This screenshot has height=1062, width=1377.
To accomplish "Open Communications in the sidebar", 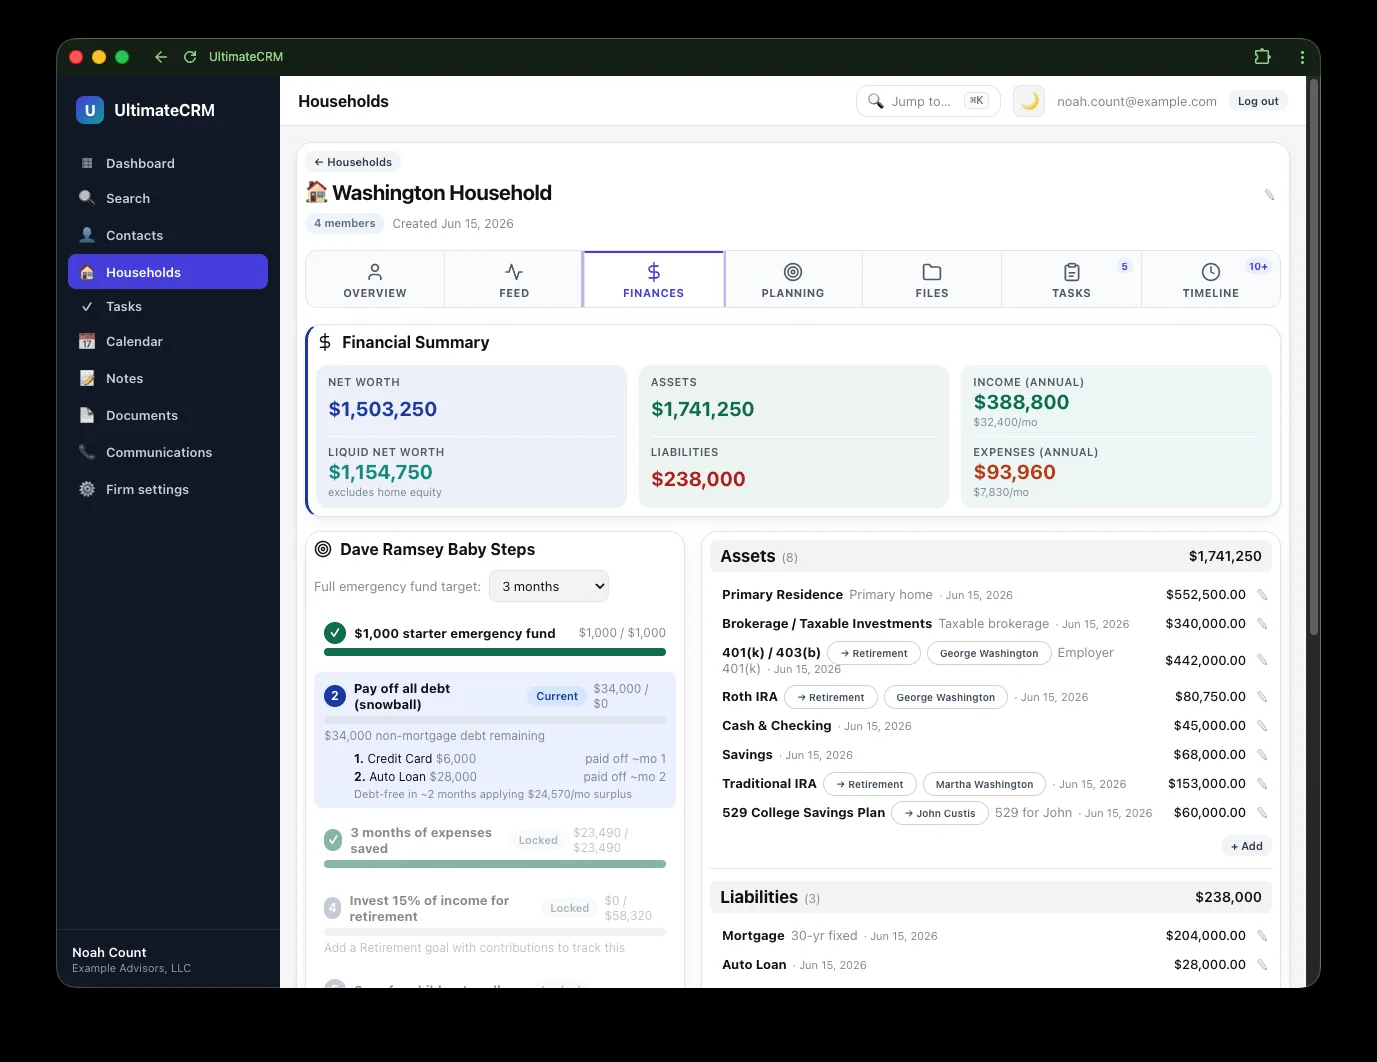I will pyautogui.click(x=168, y=452).
